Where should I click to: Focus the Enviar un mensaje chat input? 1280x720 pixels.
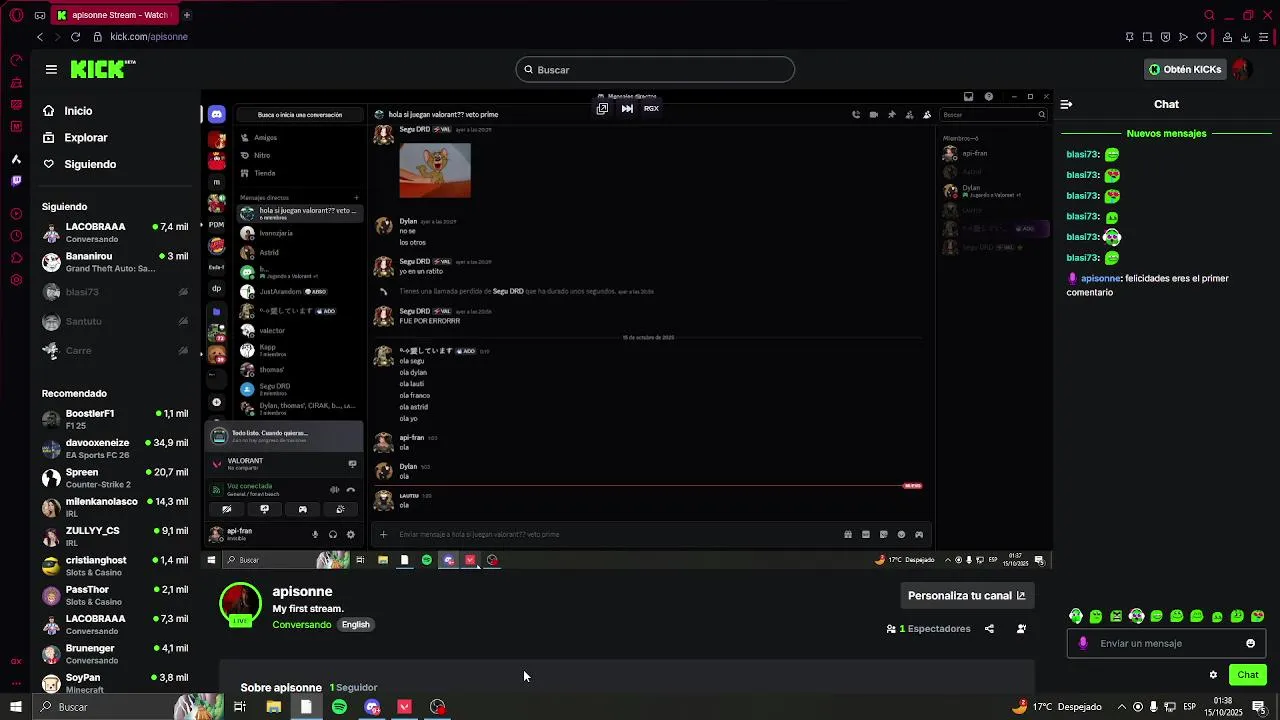point(1165,644)
